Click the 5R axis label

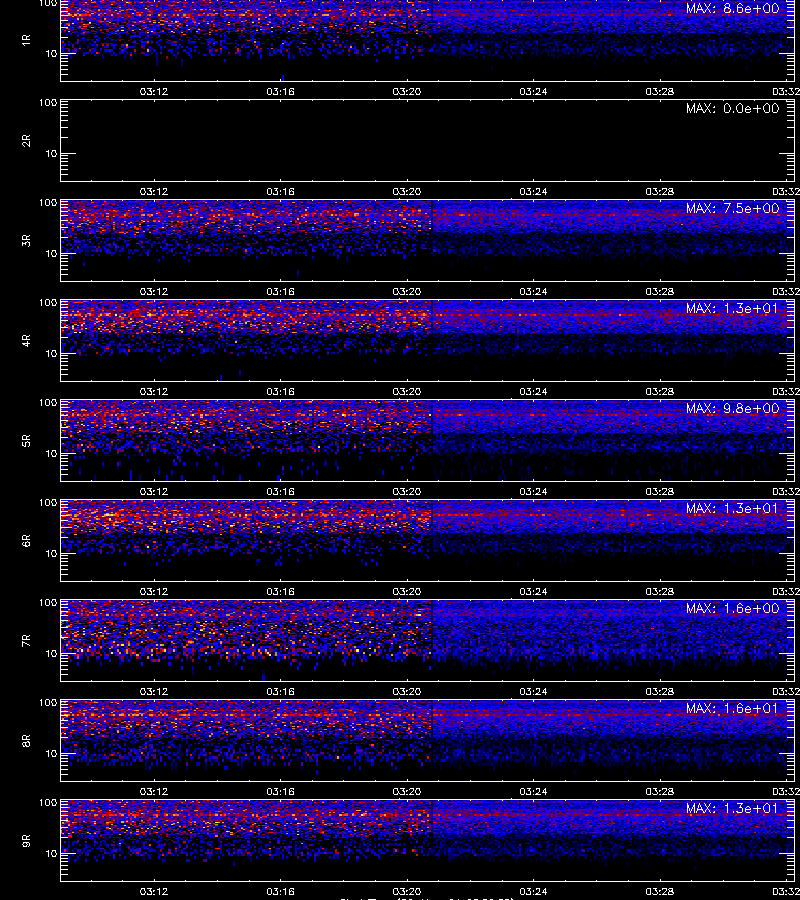coord(26,440)
